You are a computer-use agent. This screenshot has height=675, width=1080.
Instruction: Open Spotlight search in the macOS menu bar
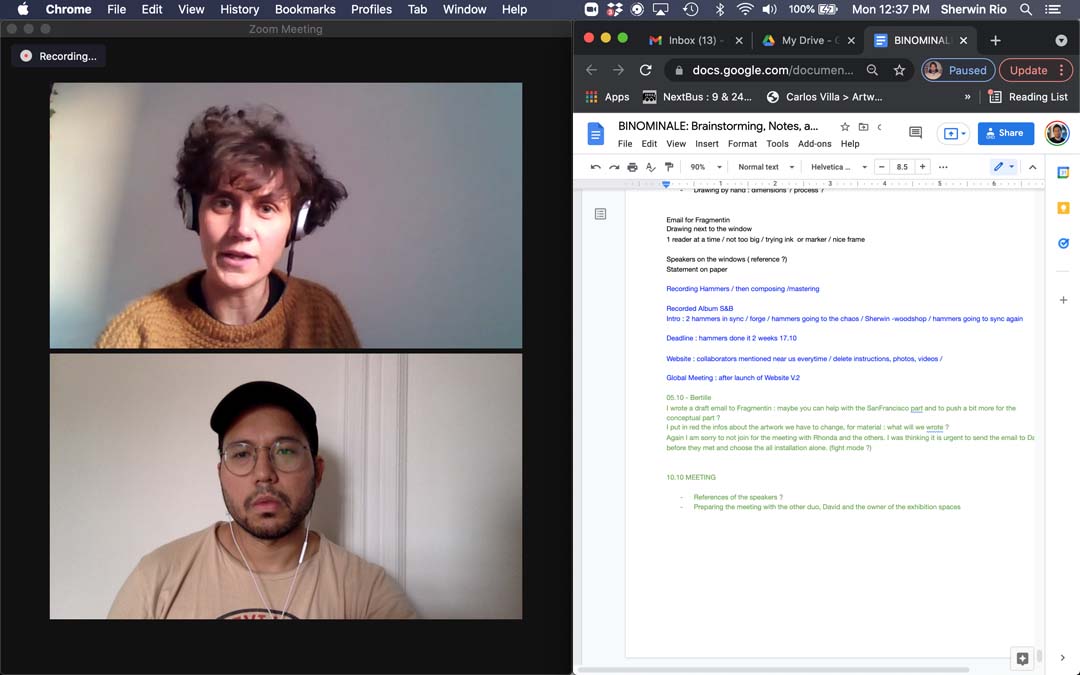(x=1026, y=10)
